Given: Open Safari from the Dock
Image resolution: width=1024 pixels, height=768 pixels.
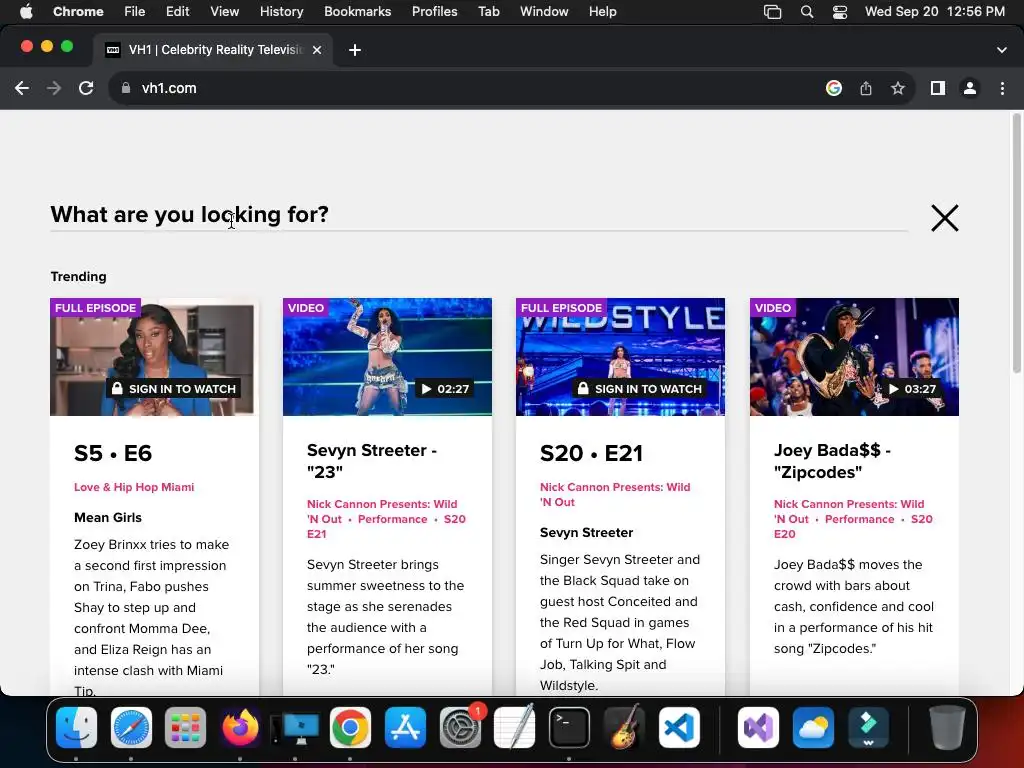Looking at the screenshot, I should [x=131, y=728].
